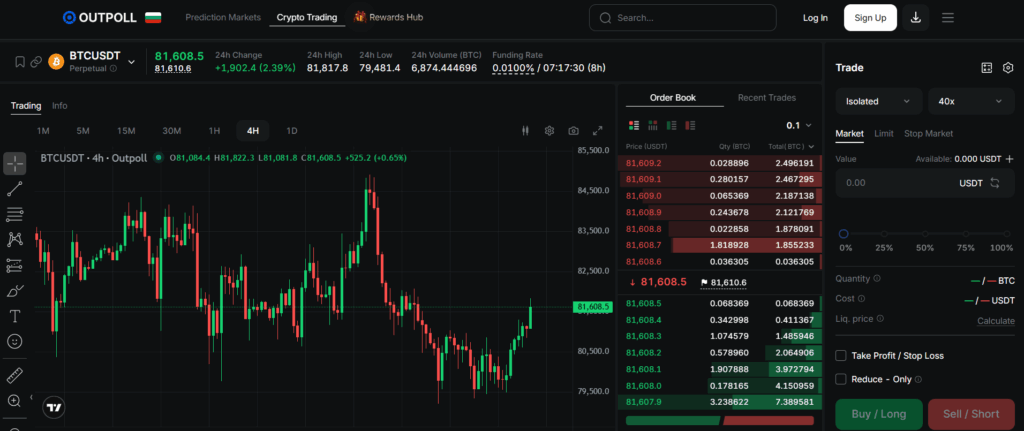This screenshot has width=1024, height=431.
Task: Take a chart snapshot with camera icon
Action: [x=573, y=131]
